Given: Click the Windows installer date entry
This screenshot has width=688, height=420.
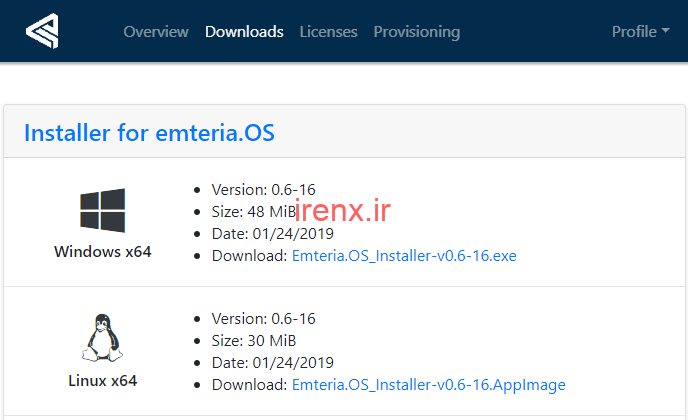Looking at the screenshot, I should (272, 234).
